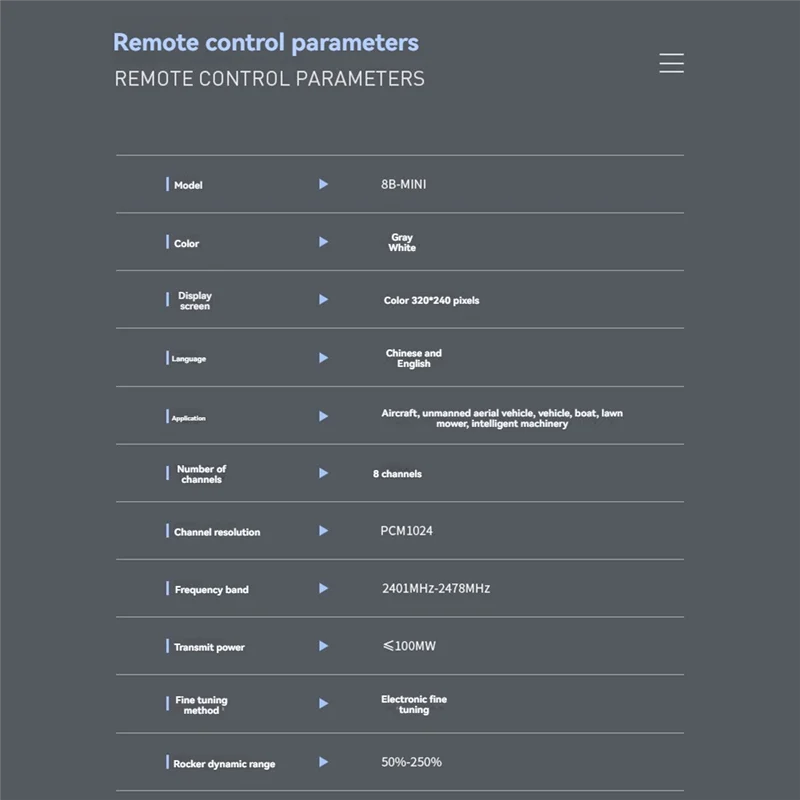This screenshot has height=800, width=800.
Task: Click the Transmit power label
Action: pyautogui.click(x=209, y=647)
